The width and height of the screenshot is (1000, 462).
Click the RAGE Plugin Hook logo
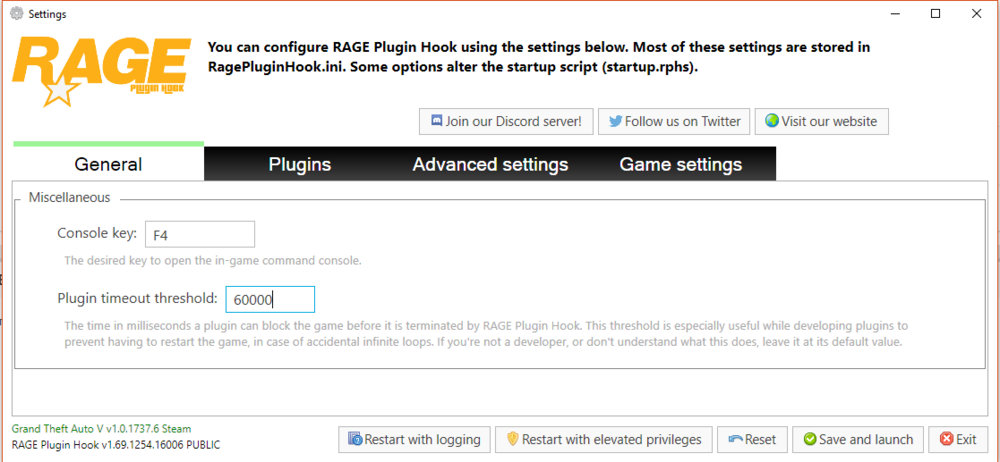coord(100,70)
